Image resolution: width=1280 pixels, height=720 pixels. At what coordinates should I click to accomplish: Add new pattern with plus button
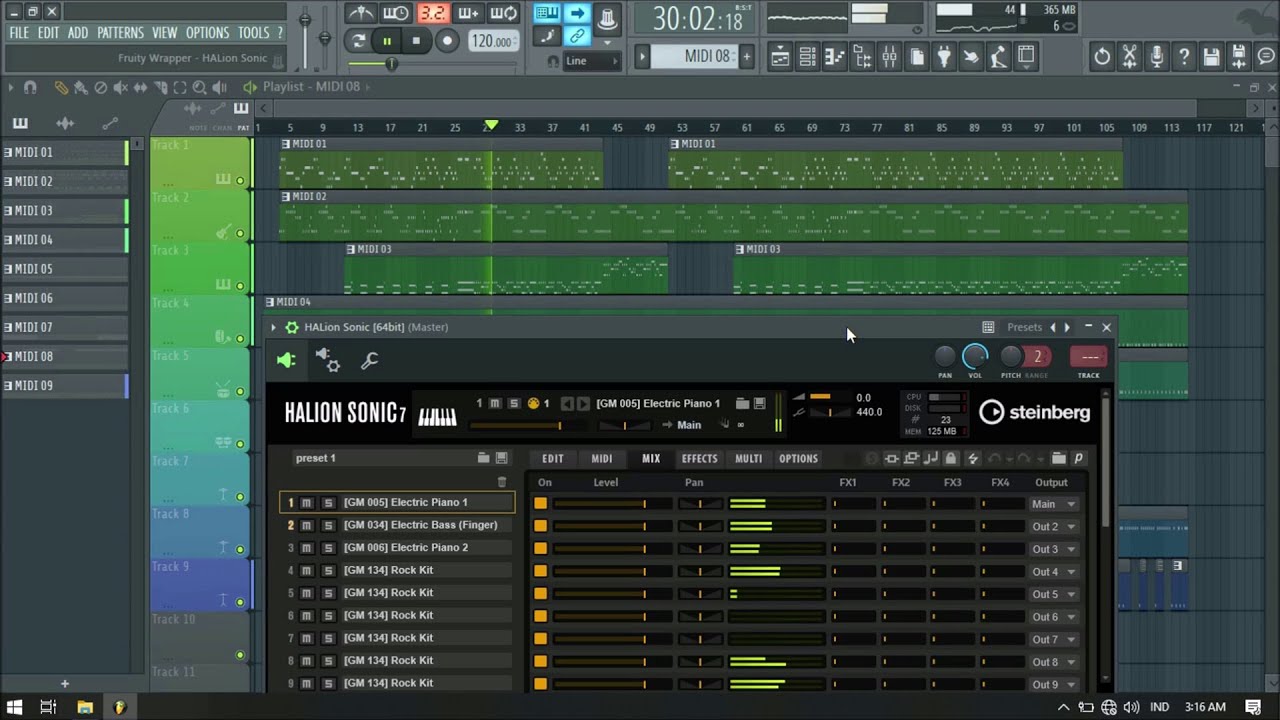pyautogui.click(x=746, y=57)
